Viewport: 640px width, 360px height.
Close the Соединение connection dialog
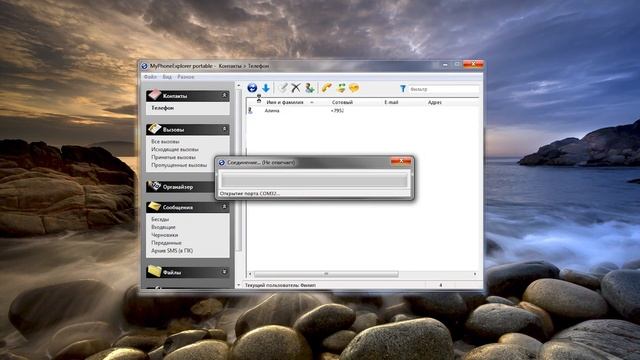click(x=401, y=162)
